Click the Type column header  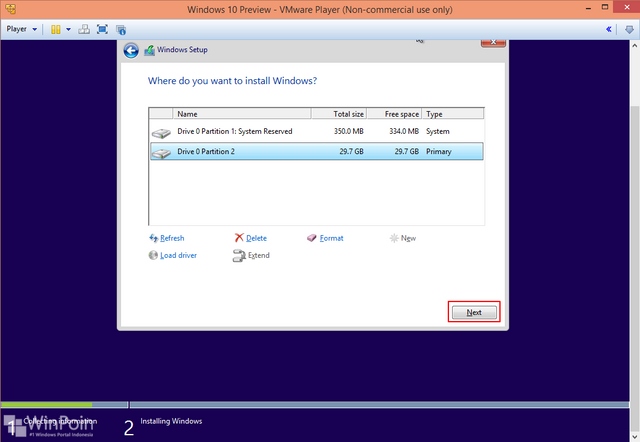(453, 113)
